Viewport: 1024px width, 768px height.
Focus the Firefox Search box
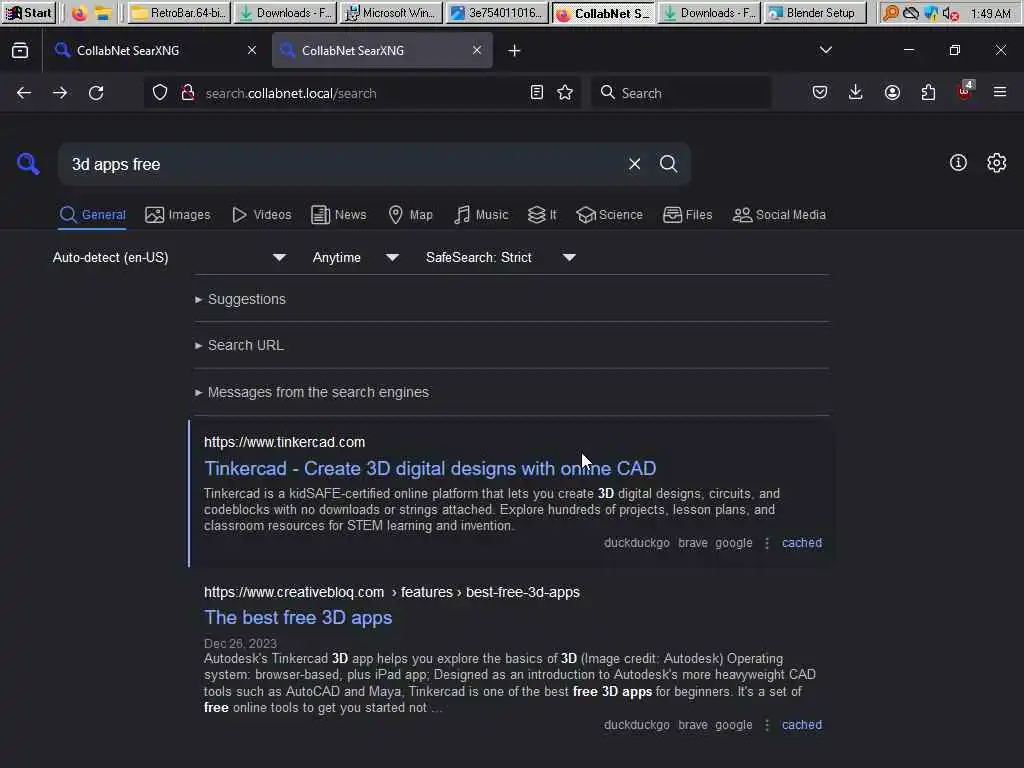click(x=682, y=93)
